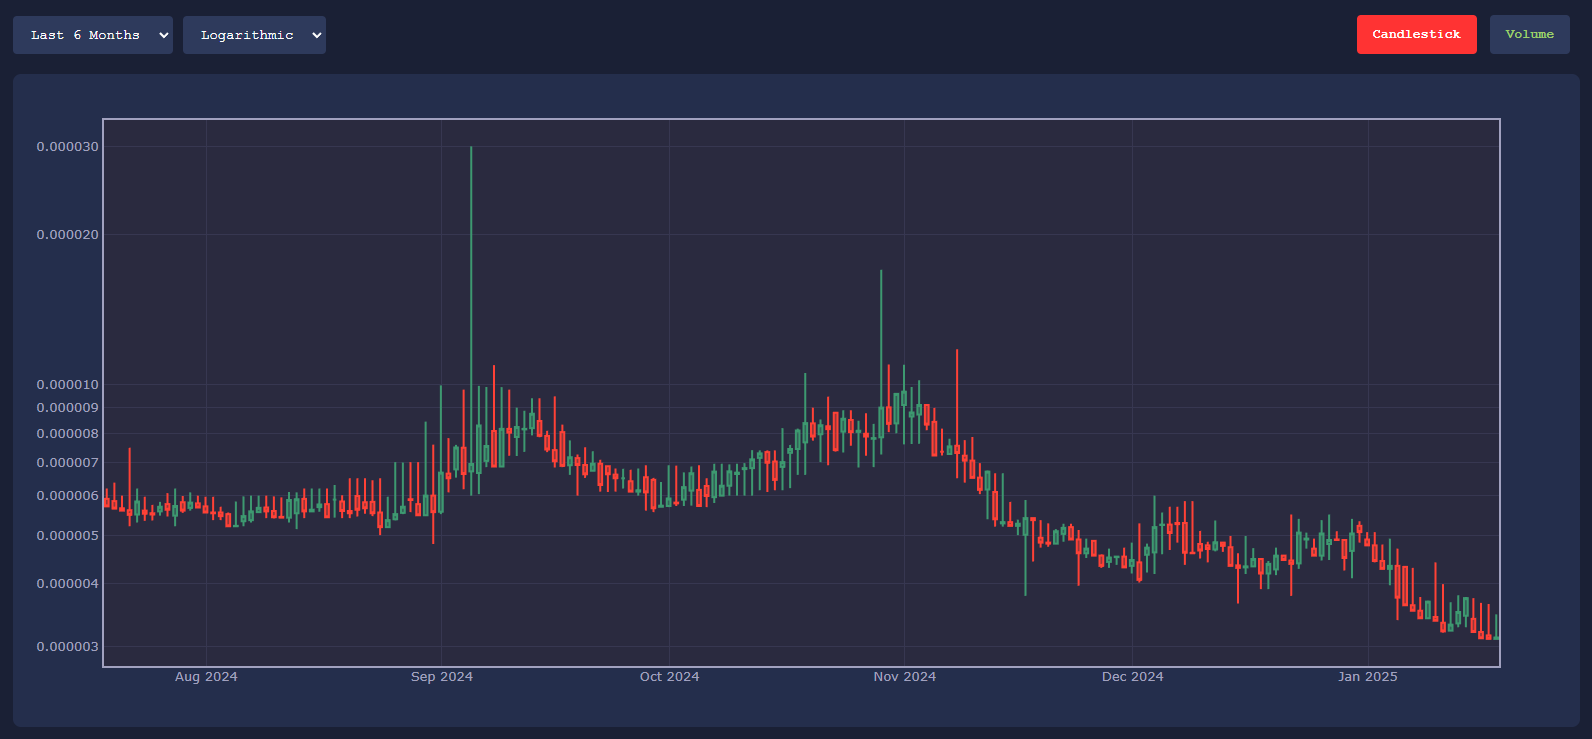Click the 0.000003 price axis label
Screen dimensions: 1592x739
point(68,647)
